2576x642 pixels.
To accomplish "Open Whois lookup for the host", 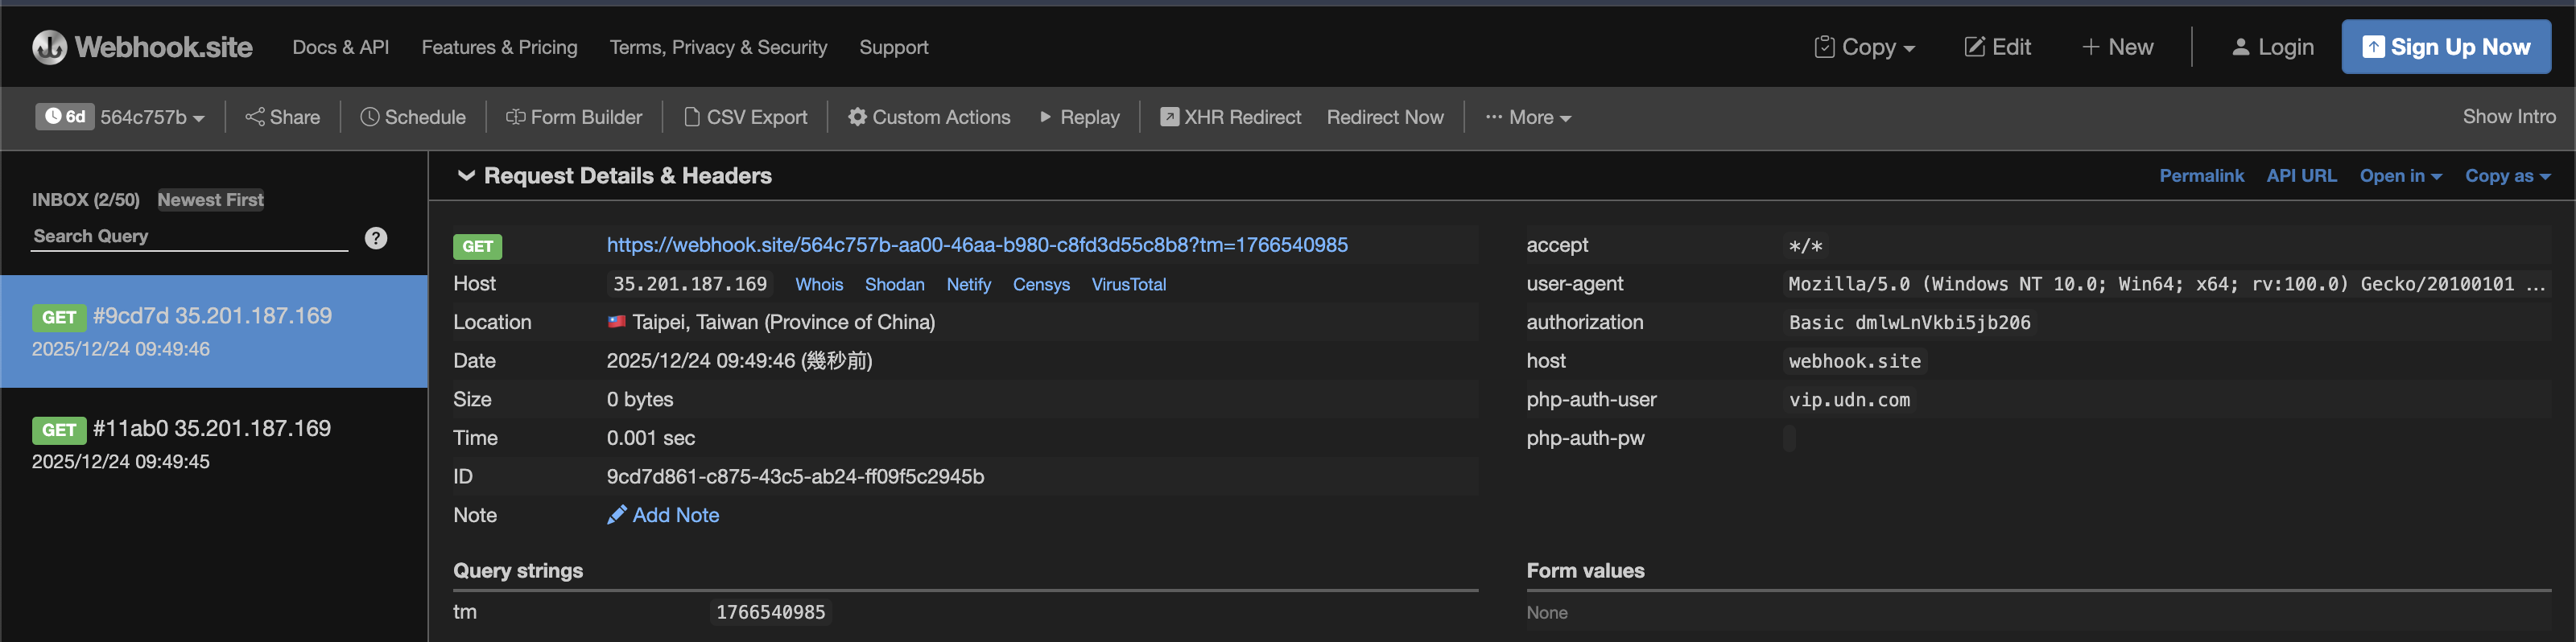I will 819,285.
